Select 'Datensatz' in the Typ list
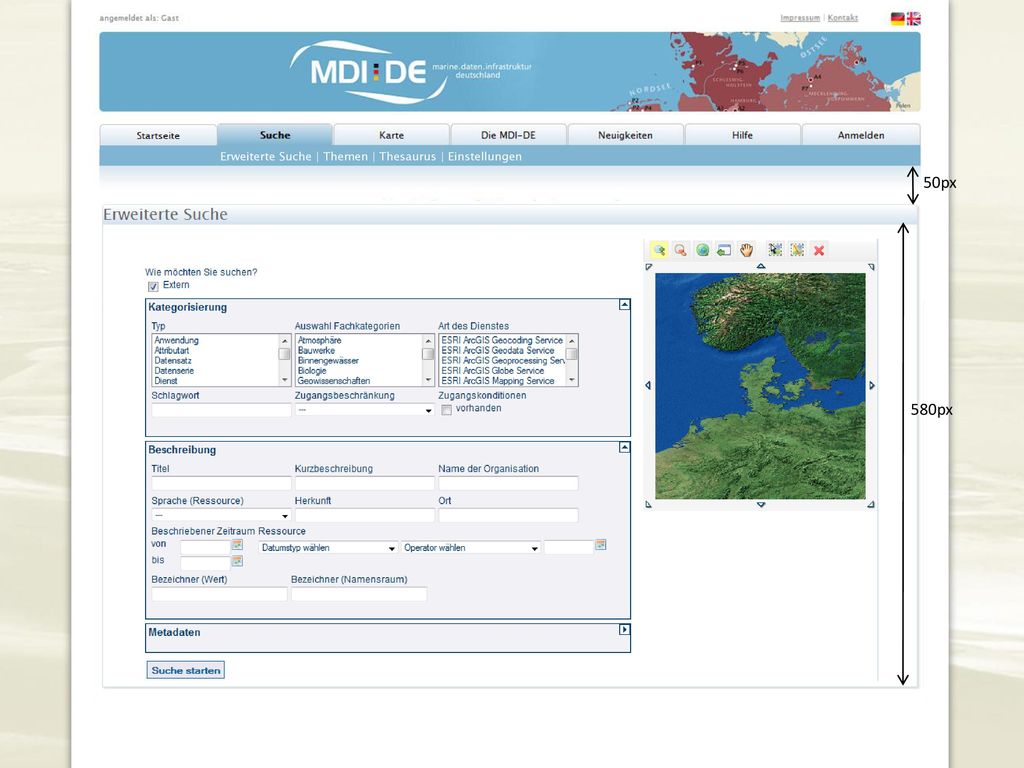Screen dimensions: 1024x768 (173, 360)
